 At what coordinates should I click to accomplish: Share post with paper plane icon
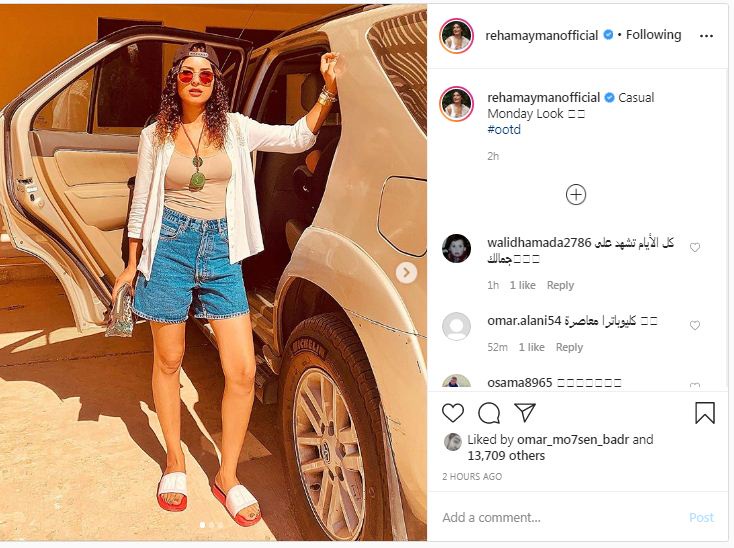tap(525, 412)
